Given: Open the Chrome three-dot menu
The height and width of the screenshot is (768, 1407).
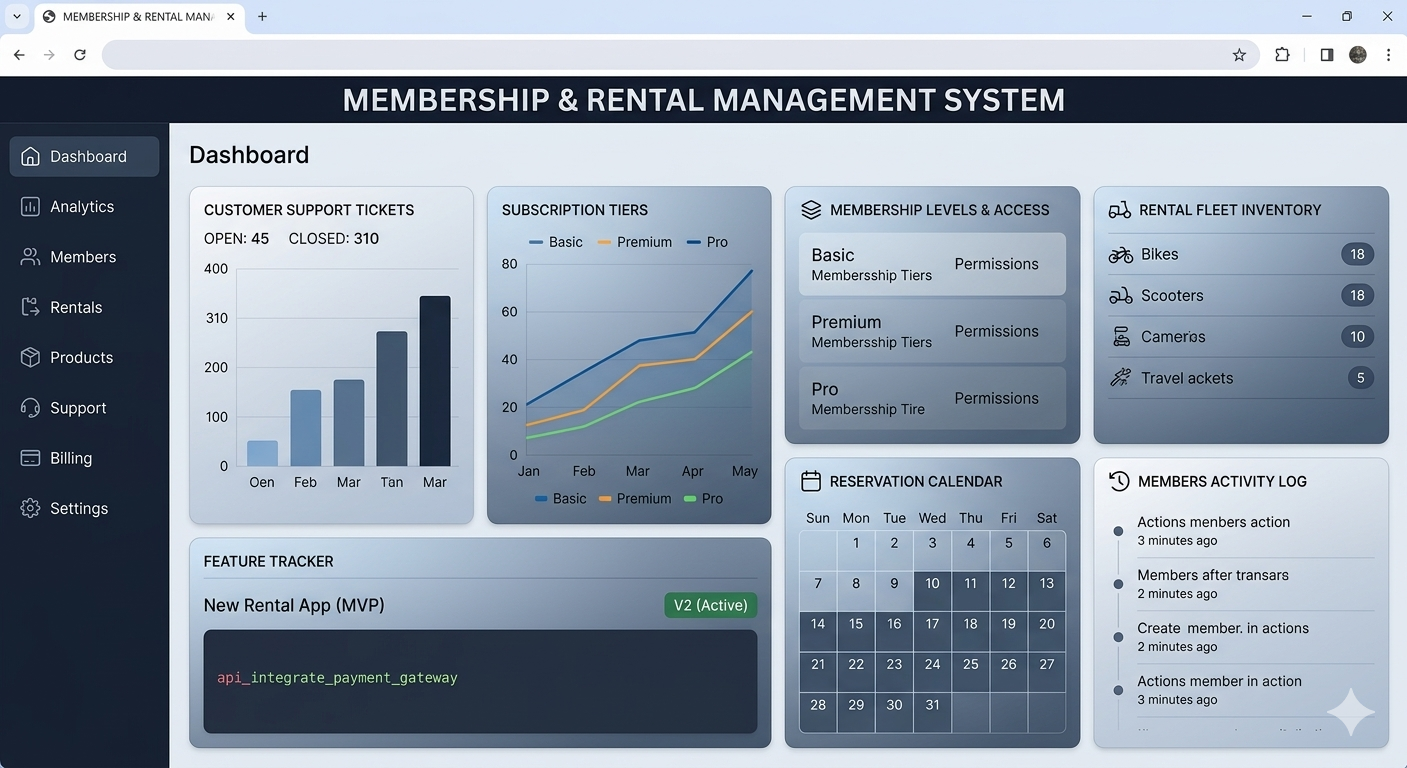Looking at the screenshot, I should pyautogui.click(x=1389, y=54).
